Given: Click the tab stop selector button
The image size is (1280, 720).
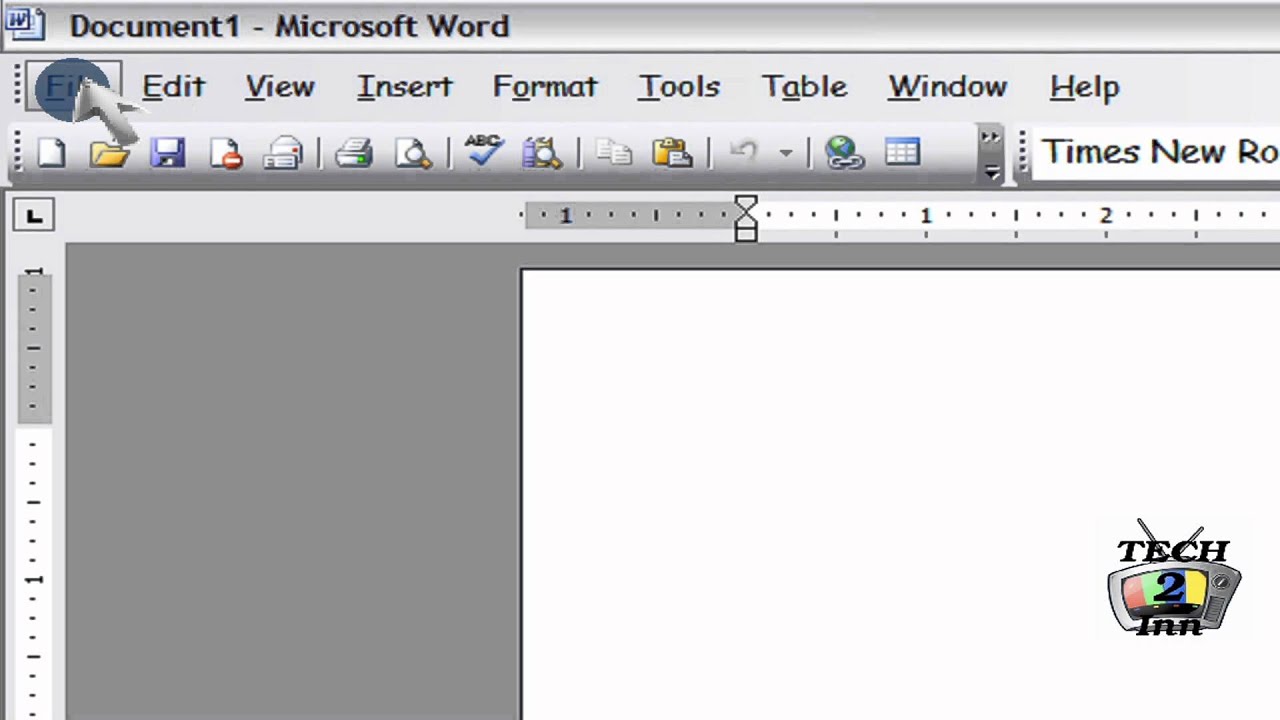Looking at the screenshot, I should coord(34,216).
